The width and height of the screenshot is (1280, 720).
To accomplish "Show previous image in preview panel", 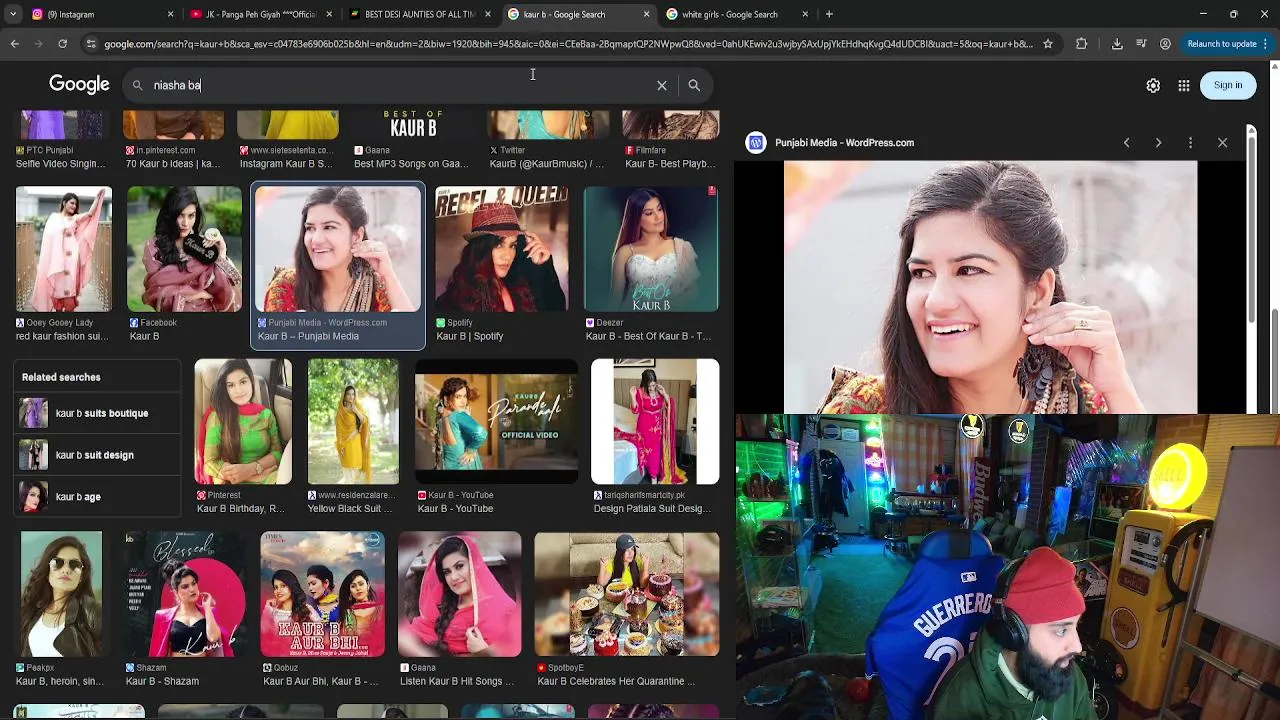I will tap(1126, 143).
